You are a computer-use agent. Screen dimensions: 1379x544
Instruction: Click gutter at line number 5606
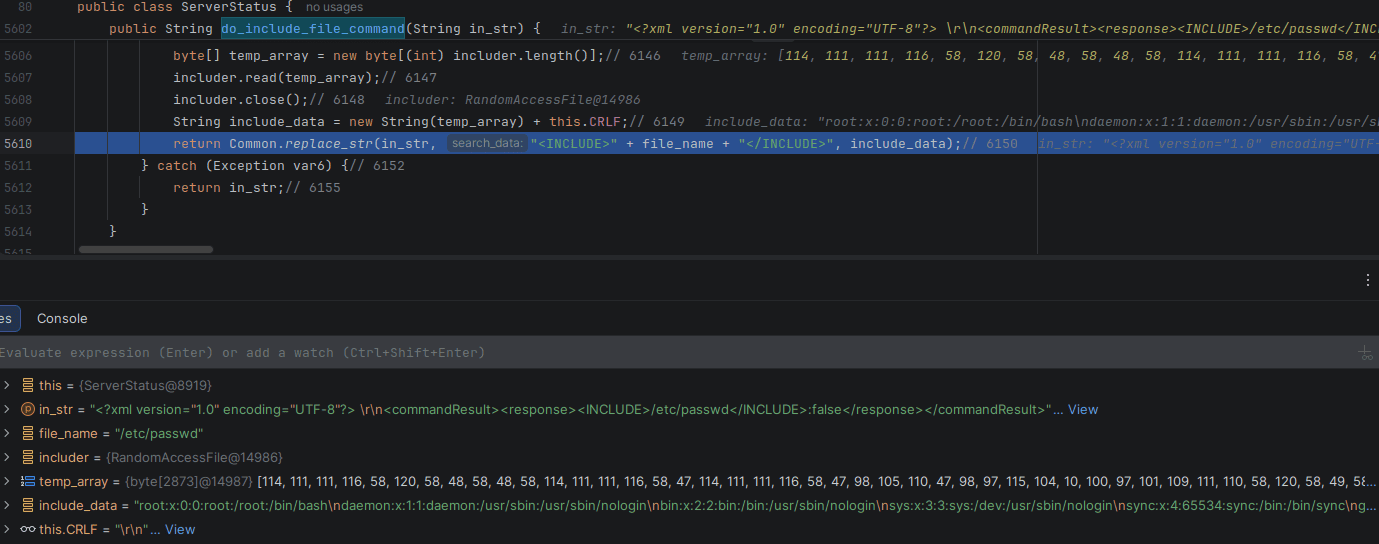(x=18, y=56)
